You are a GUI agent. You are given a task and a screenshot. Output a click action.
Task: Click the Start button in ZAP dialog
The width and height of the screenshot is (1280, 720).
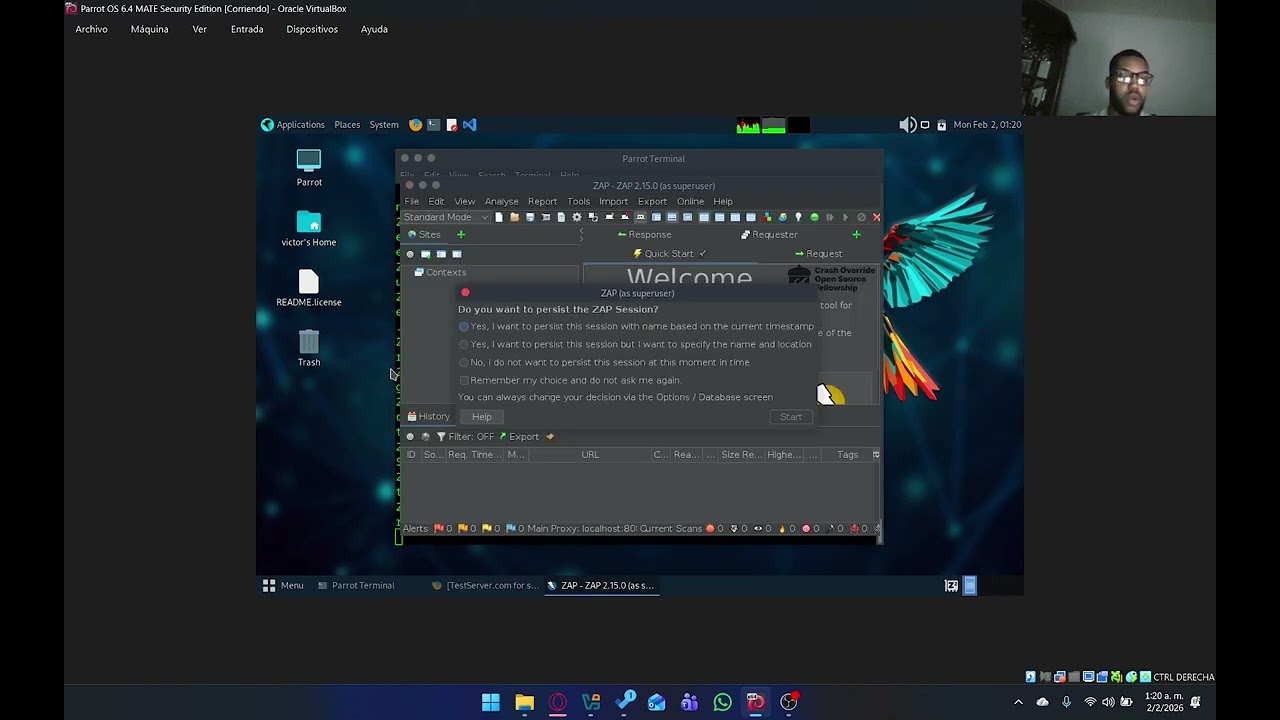click(791, 417)
